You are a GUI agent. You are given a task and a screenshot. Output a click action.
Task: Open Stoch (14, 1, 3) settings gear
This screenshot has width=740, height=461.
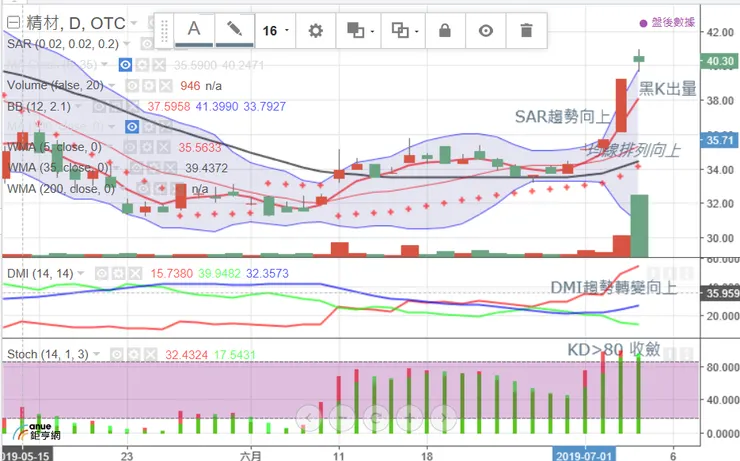[x=134, y=354]
